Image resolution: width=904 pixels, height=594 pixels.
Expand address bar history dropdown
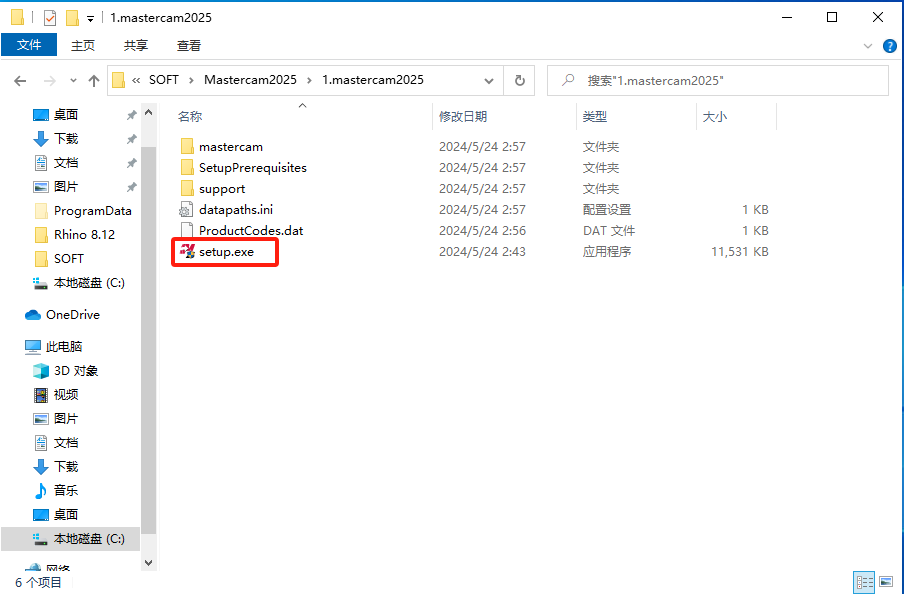coord(489,81)
